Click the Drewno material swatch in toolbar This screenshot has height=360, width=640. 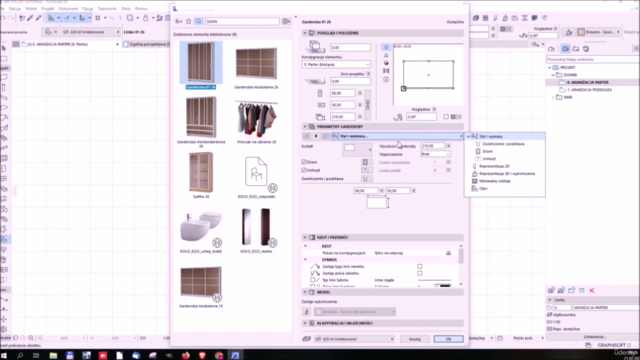(582, 32)
